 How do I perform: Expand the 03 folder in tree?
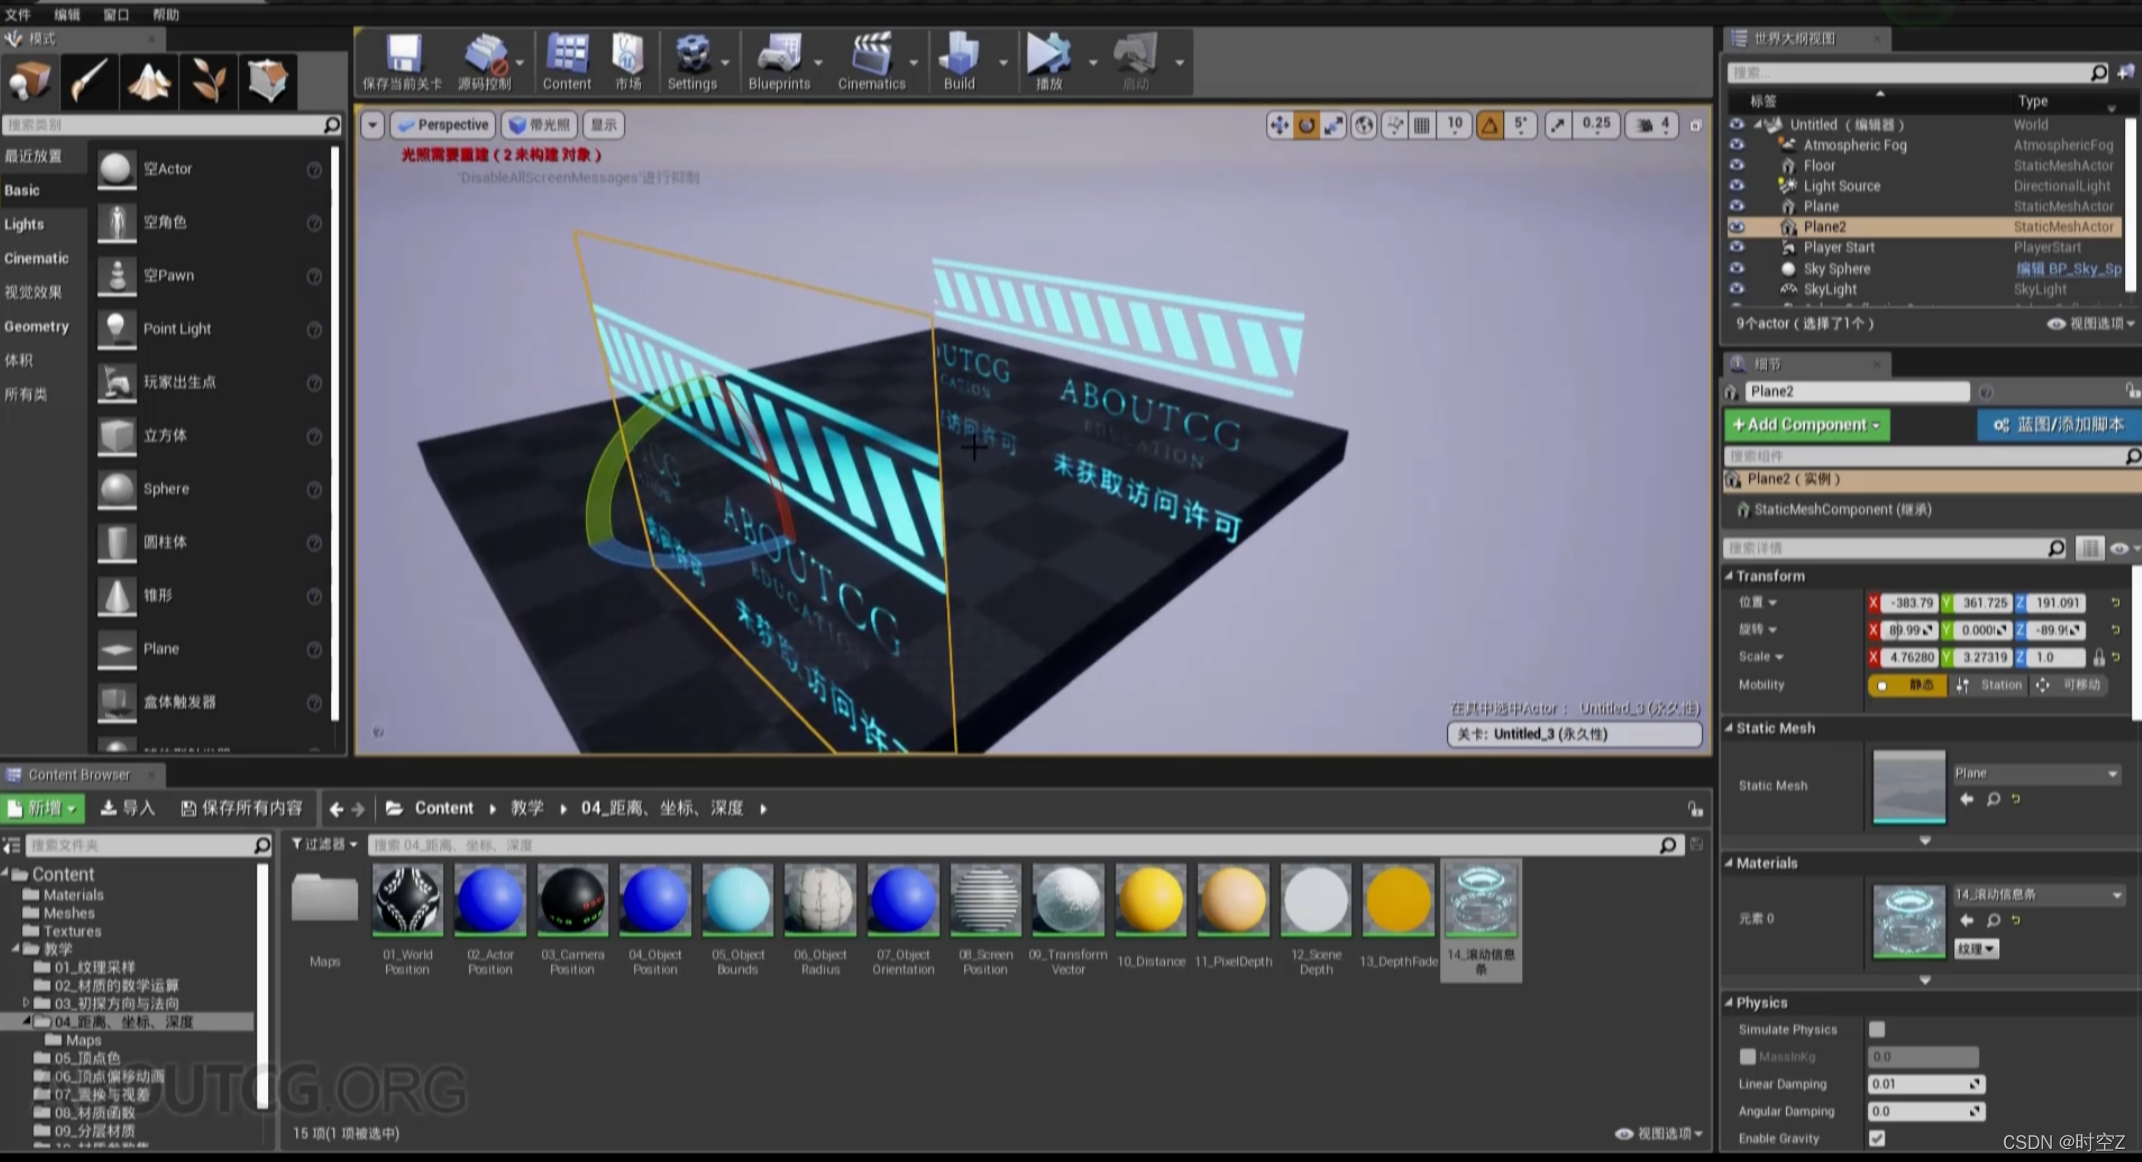point(27,1003)
